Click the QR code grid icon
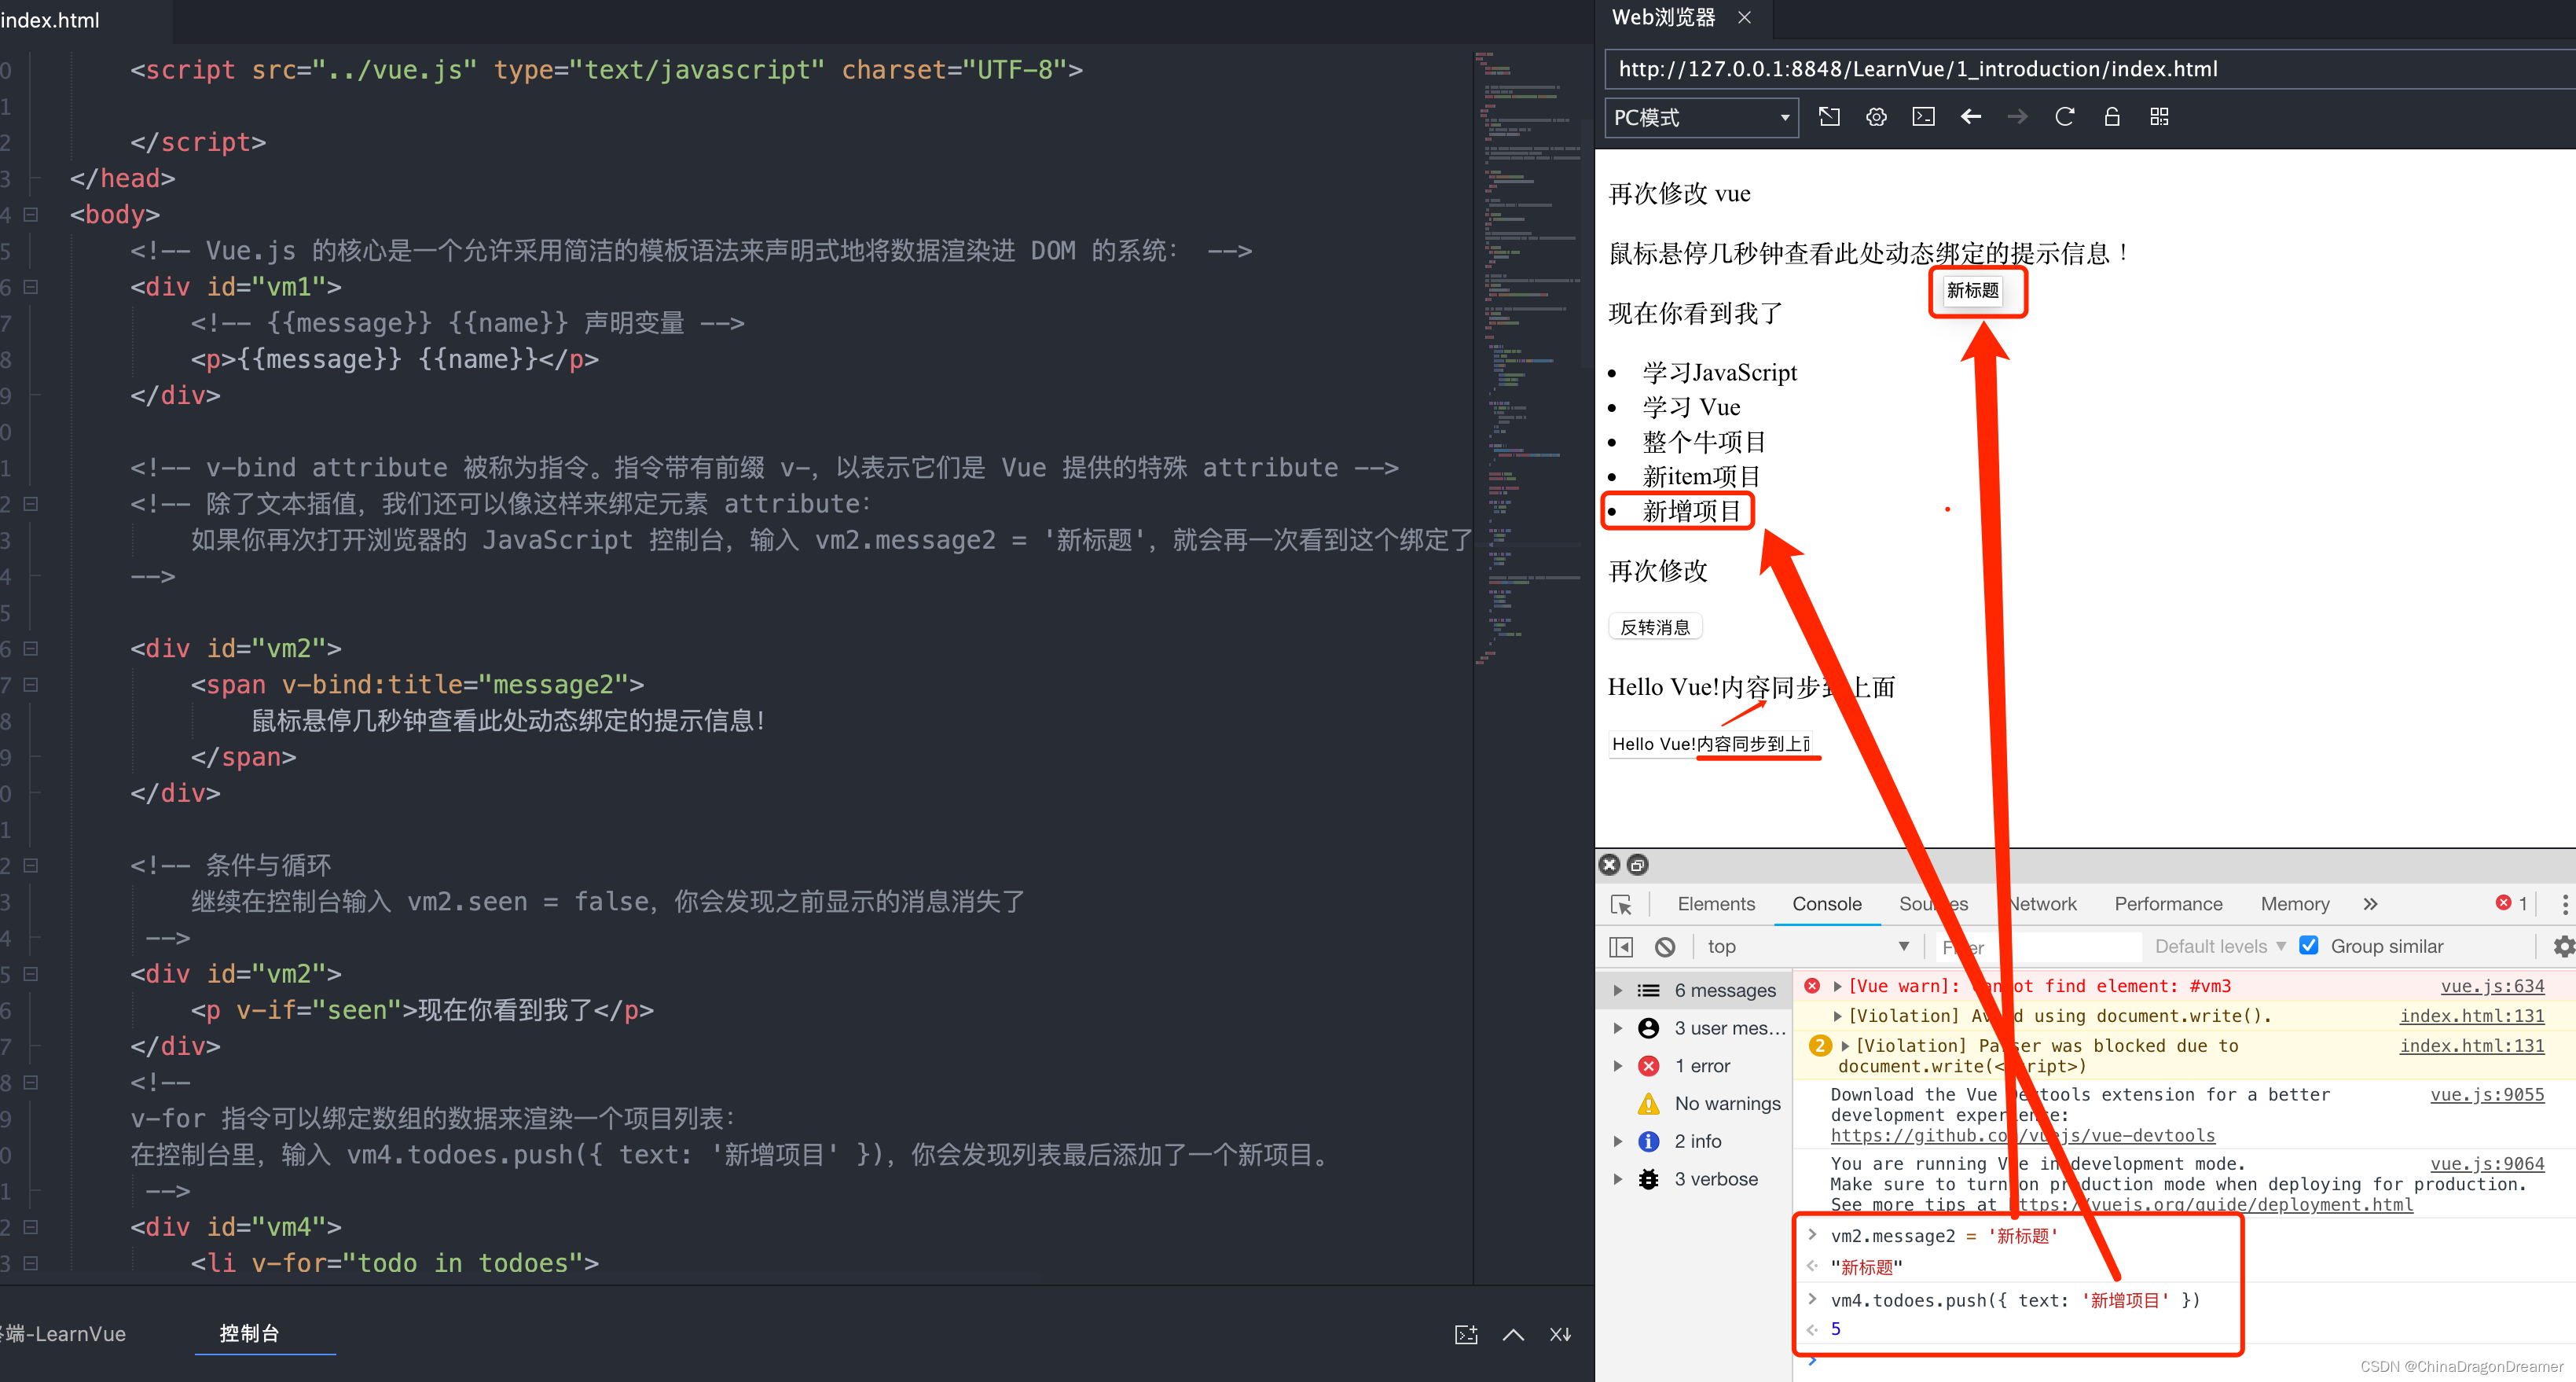 click(x=2159, y=117)
